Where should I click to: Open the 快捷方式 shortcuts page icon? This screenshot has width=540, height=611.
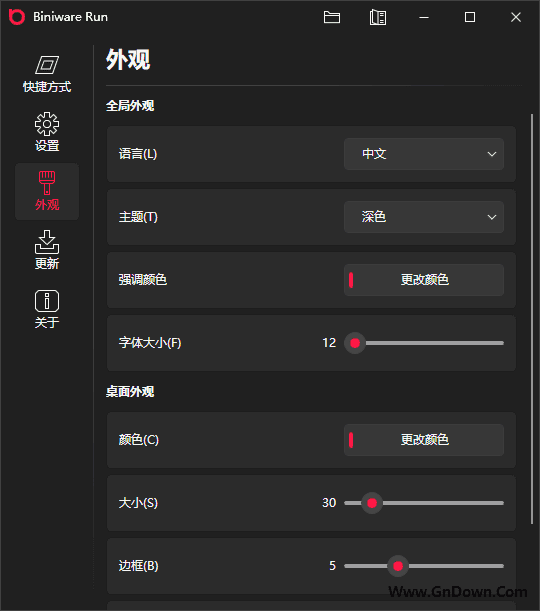coord(47,65)
